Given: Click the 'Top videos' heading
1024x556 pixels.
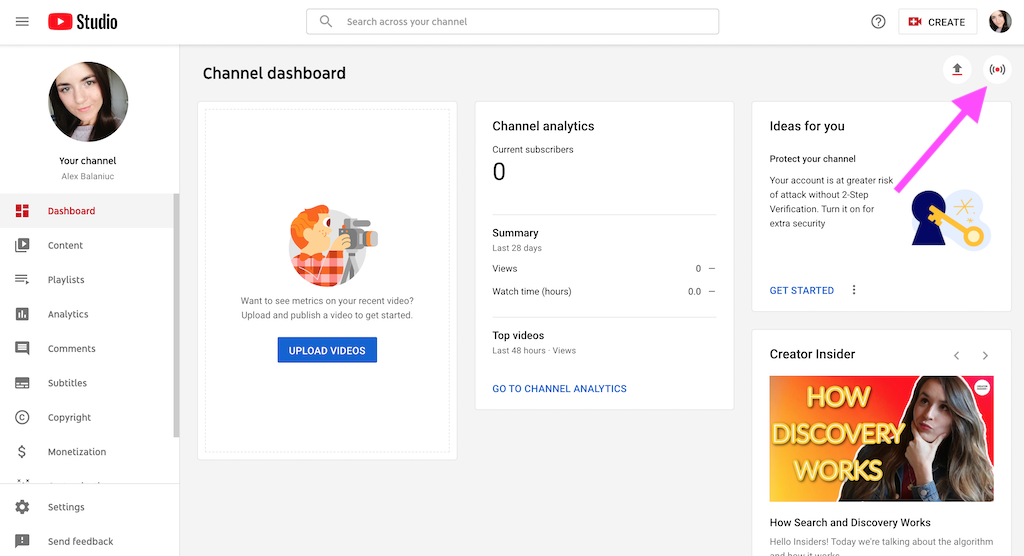Looking at the screenshot, I should coord(518,335).
